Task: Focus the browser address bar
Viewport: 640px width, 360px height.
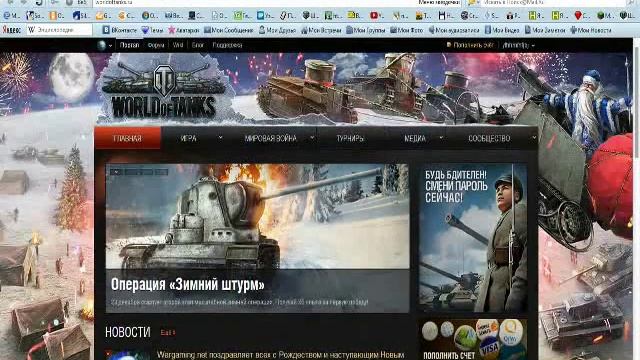Action: (253, 2)
